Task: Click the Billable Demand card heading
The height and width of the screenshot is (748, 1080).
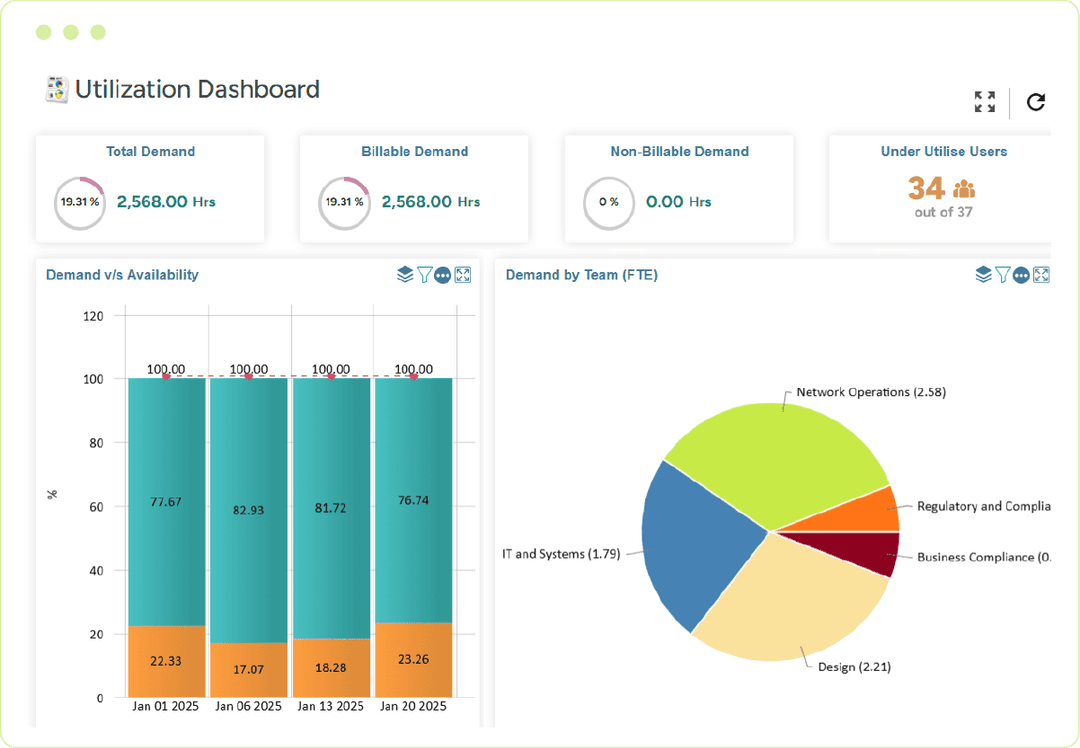Action: (x=414, y=151)
